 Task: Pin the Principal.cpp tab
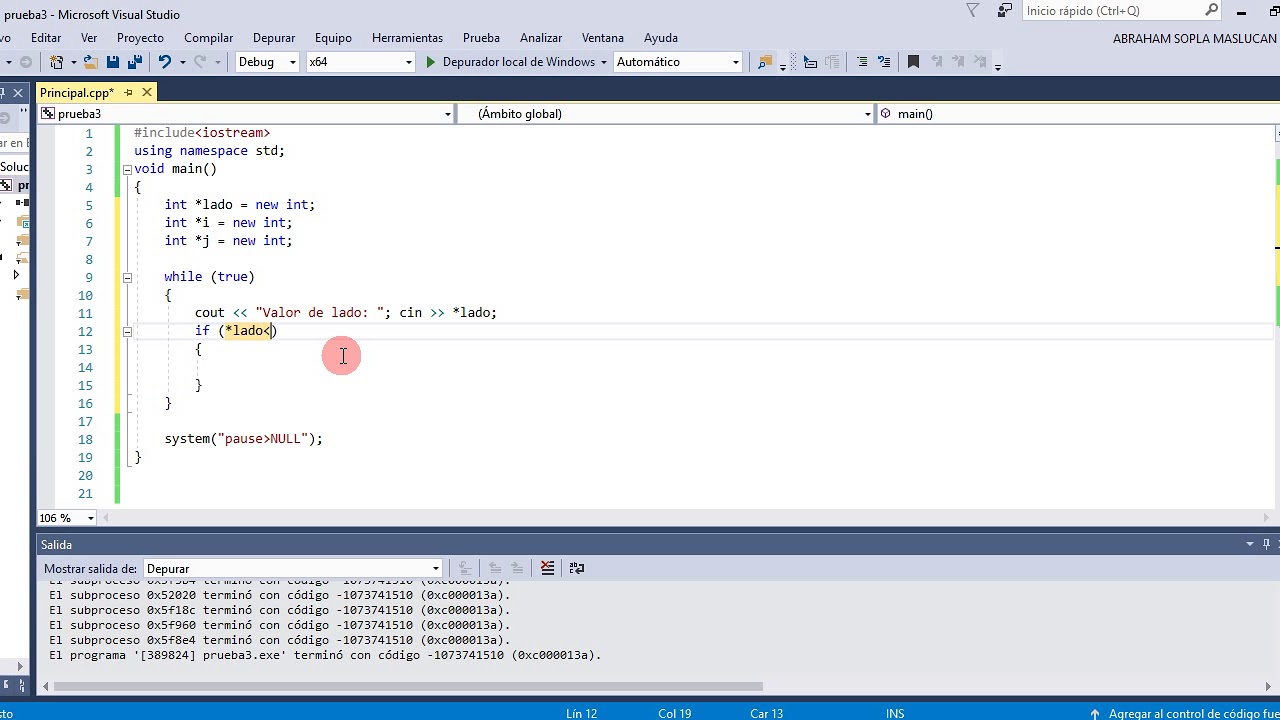tap(128, 92)
